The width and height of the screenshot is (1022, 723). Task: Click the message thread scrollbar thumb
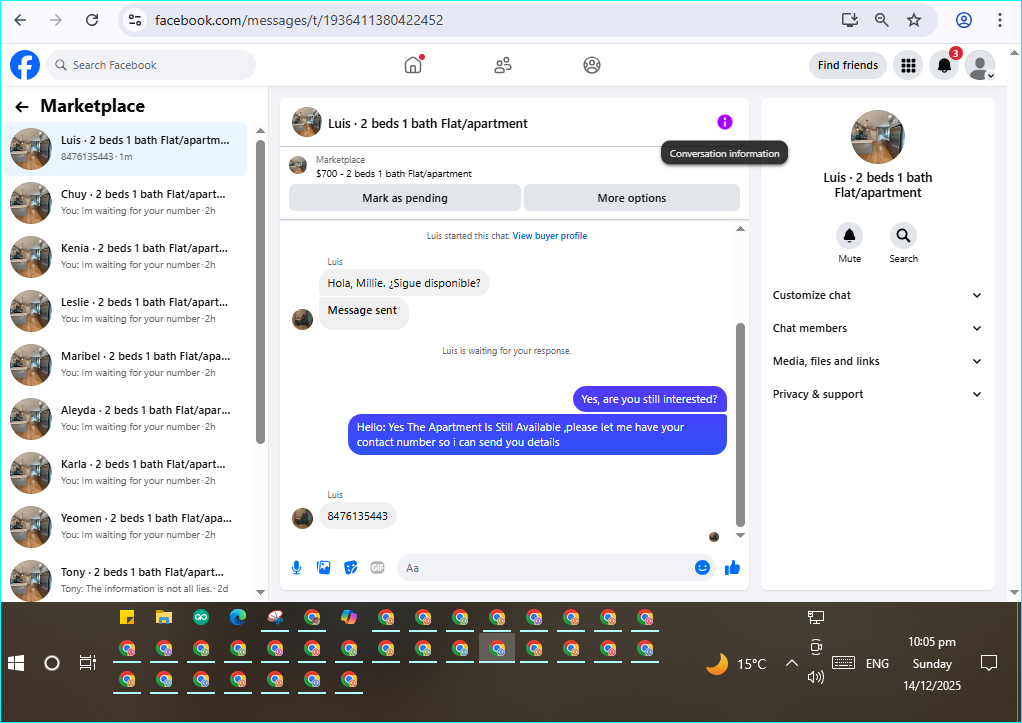(x=740, y=424)
